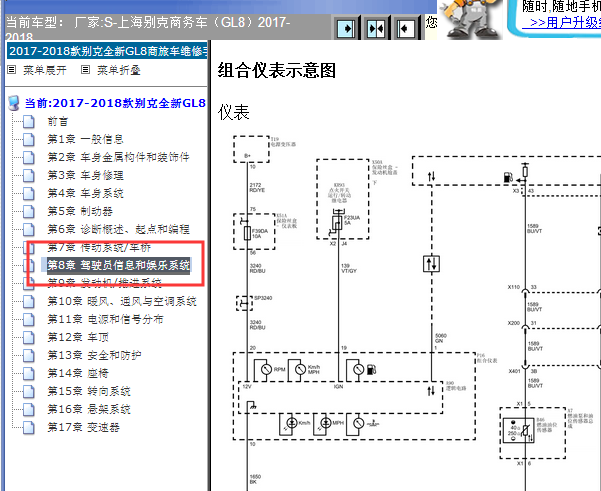Viewport: 601px width, 491px height.
Task: Click the mechanic mascot image at top
Action: pyautogui.click(x=470, y=19)
